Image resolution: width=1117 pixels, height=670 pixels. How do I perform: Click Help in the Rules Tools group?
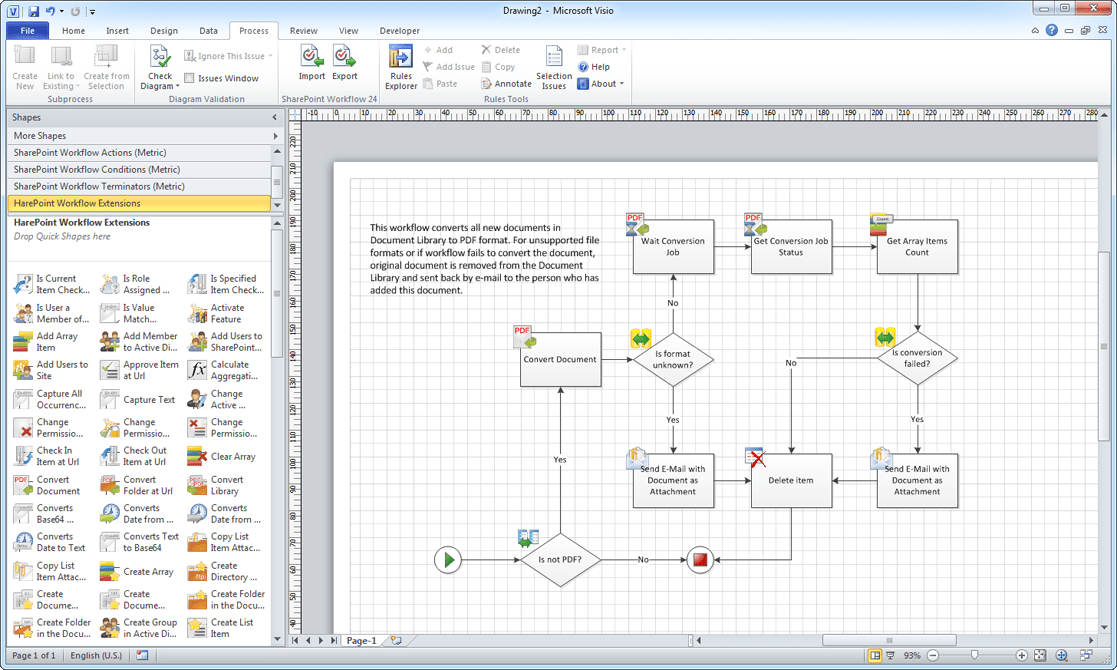[x=594, y=66]
